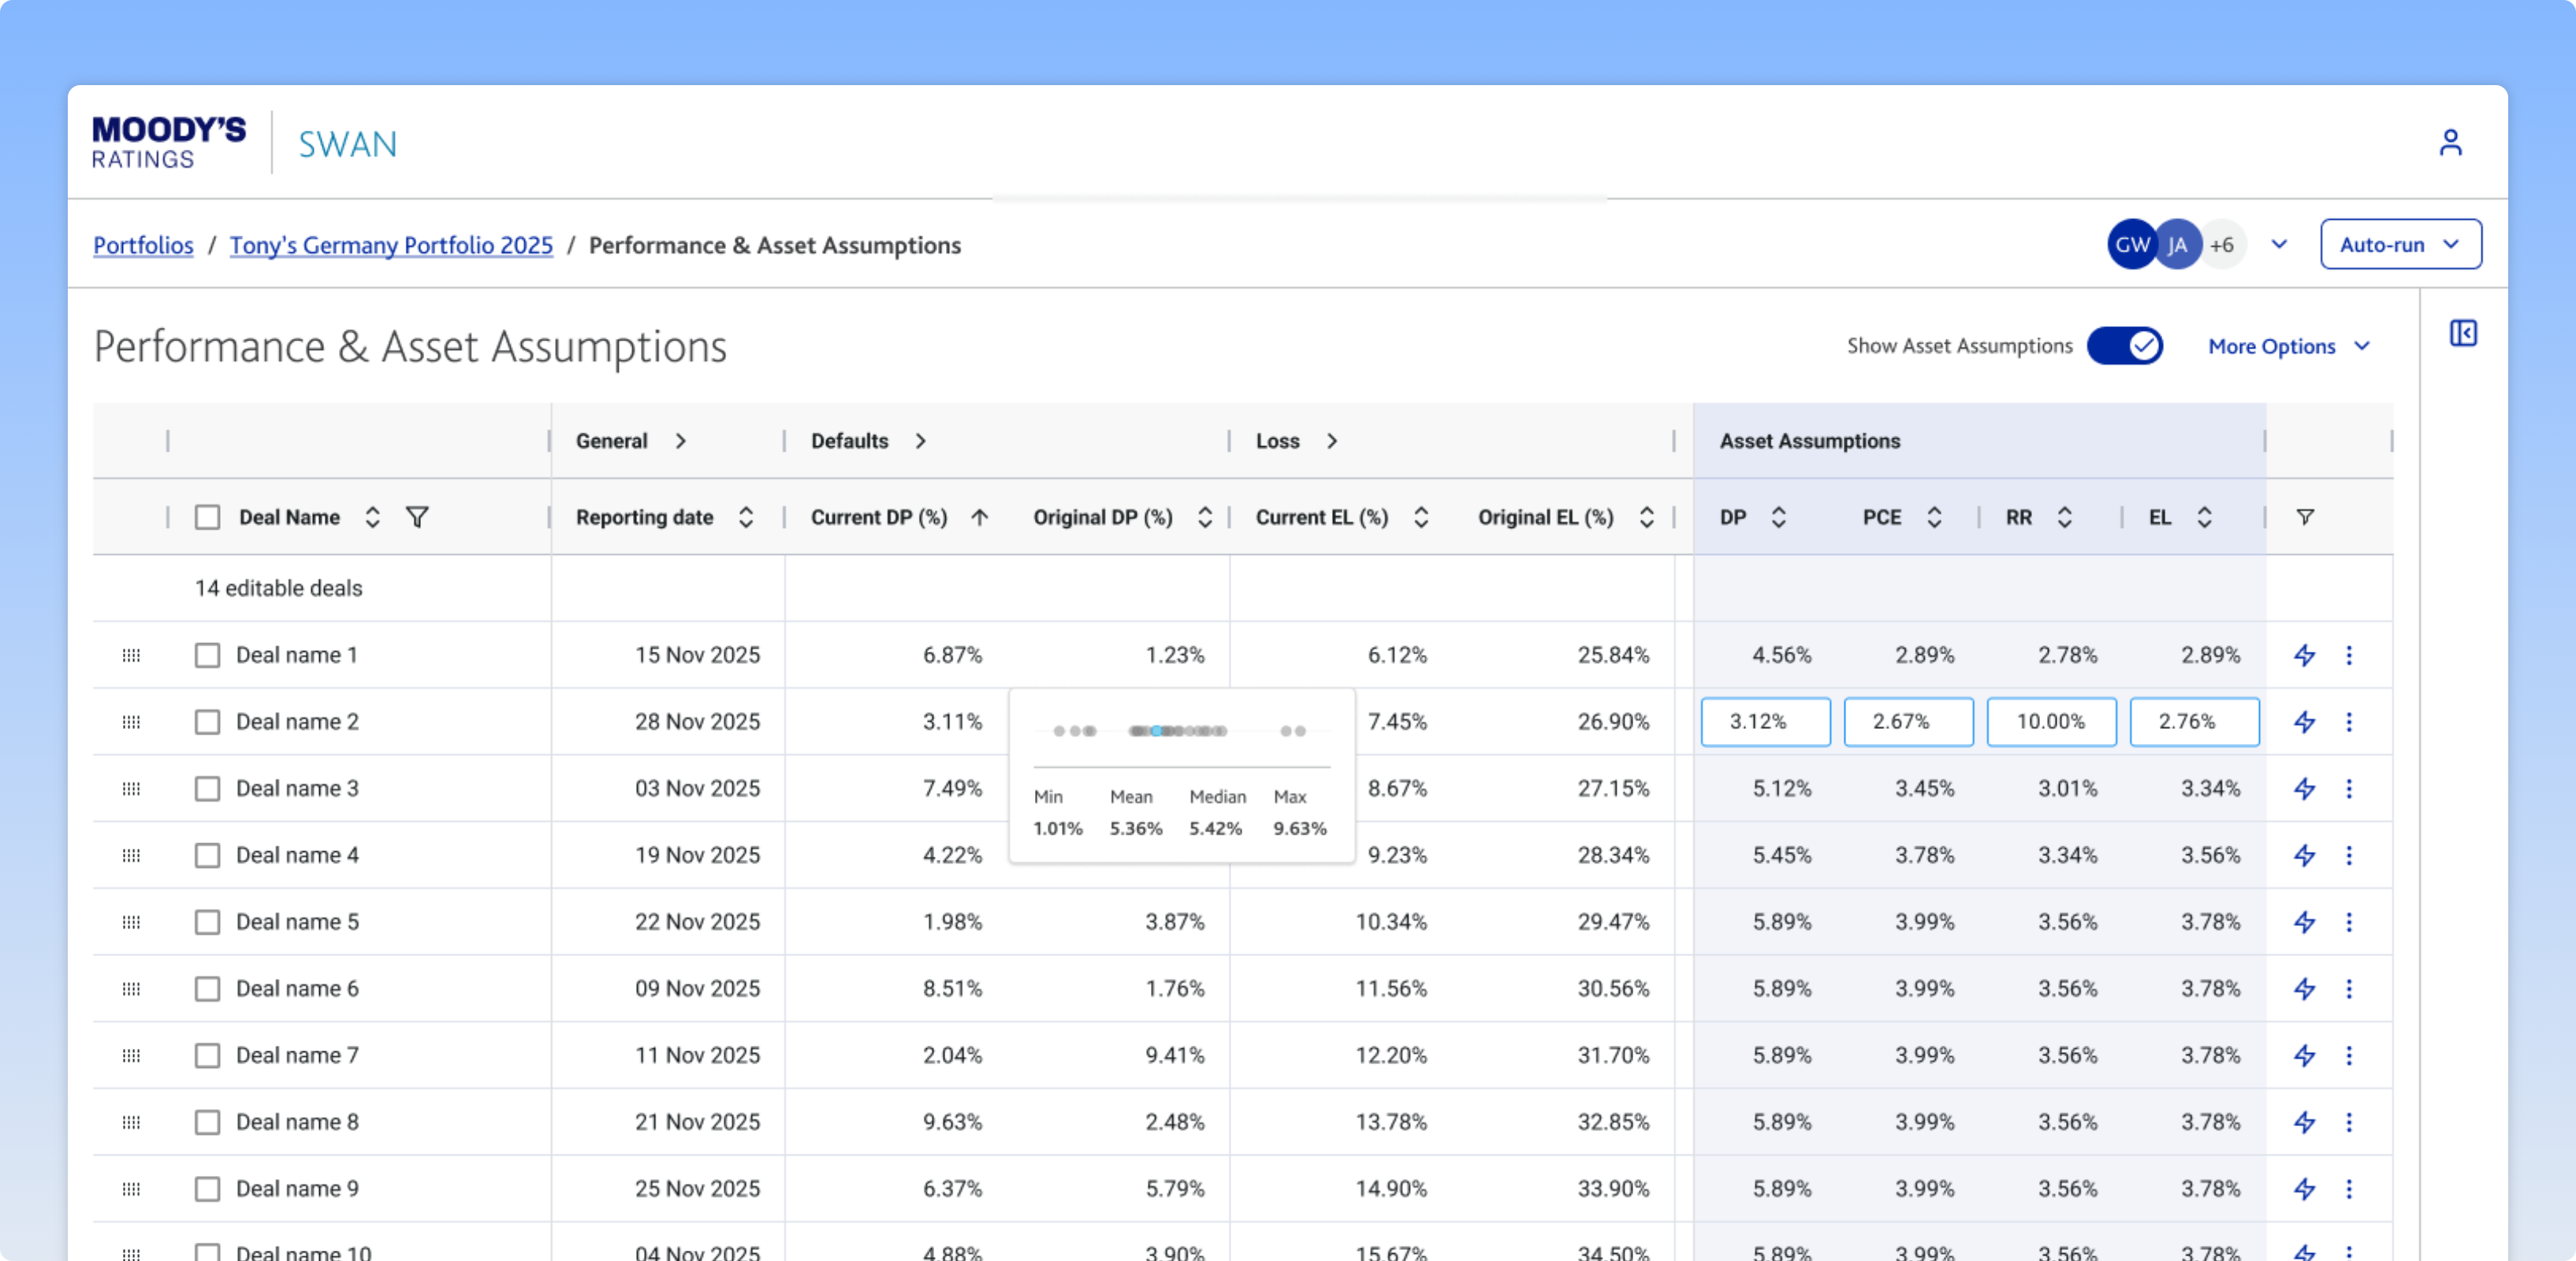
Task: Sort the RR column
Action: pos(2064,517)
